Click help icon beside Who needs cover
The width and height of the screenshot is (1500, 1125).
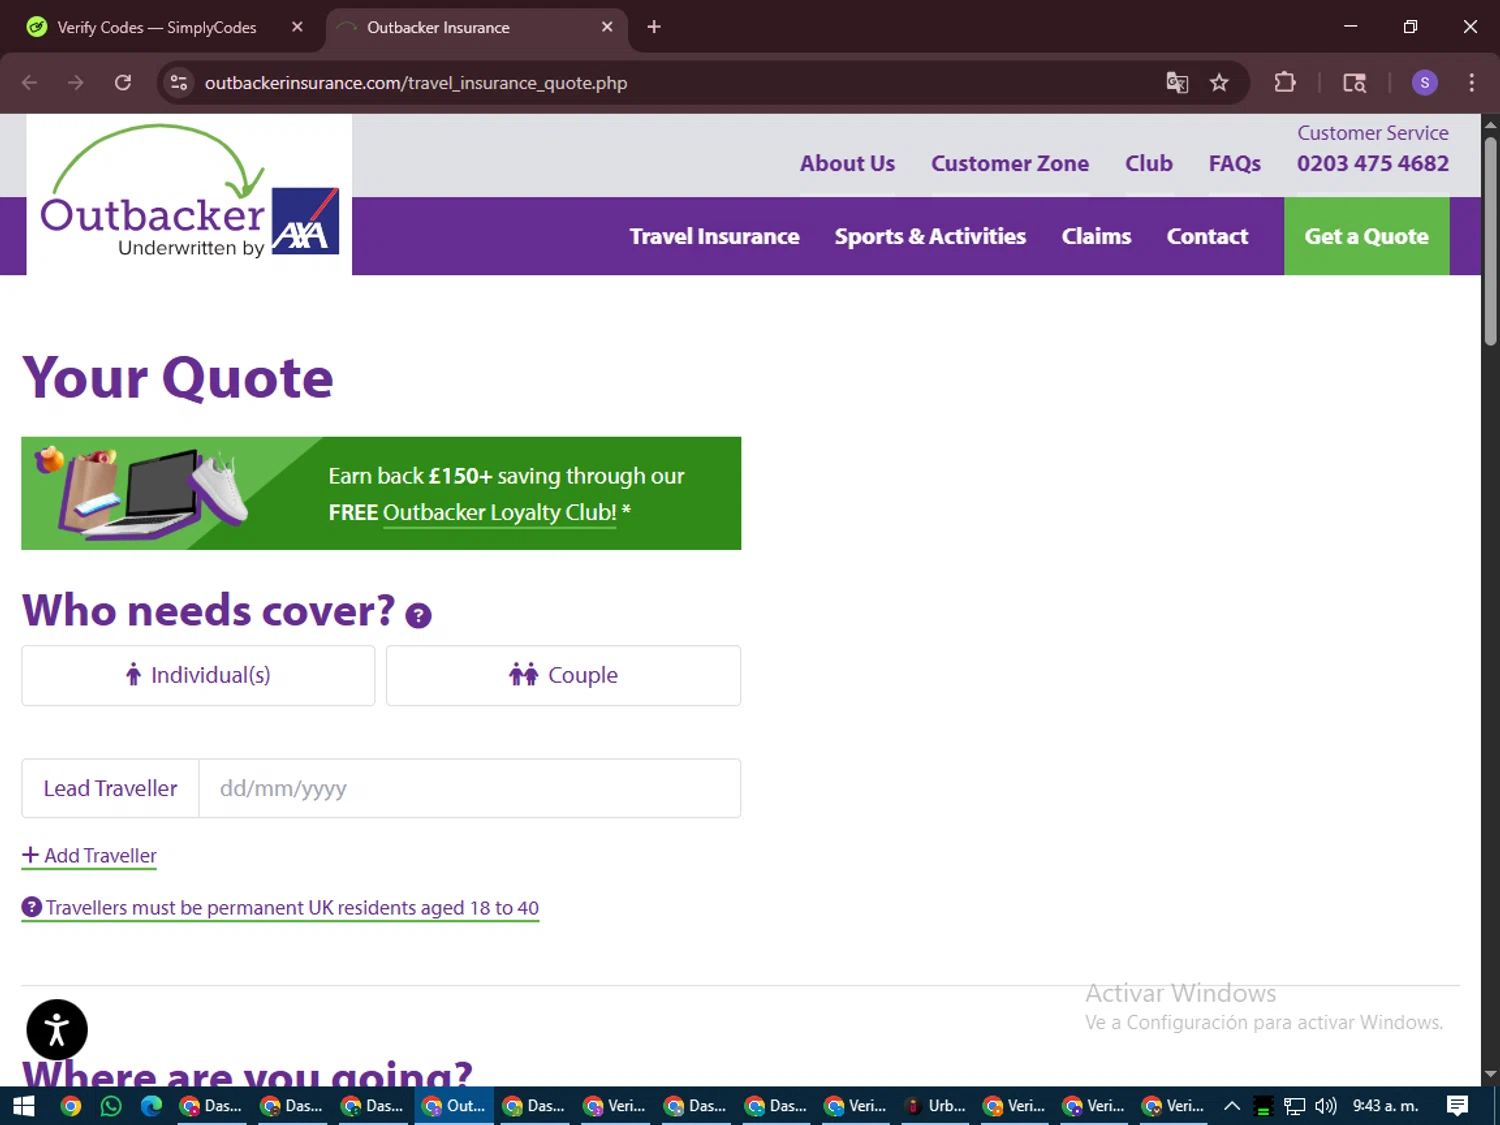click(418, 616)
